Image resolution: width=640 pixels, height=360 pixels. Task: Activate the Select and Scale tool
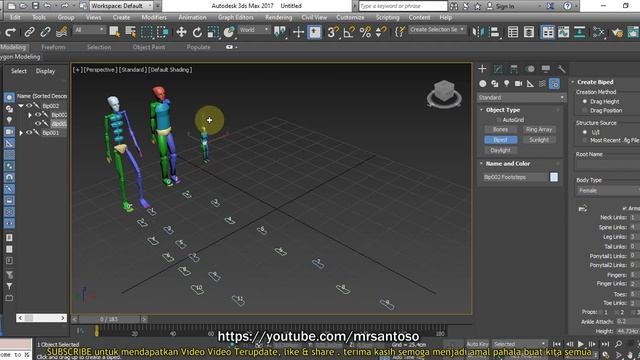(x=213, y=32)
